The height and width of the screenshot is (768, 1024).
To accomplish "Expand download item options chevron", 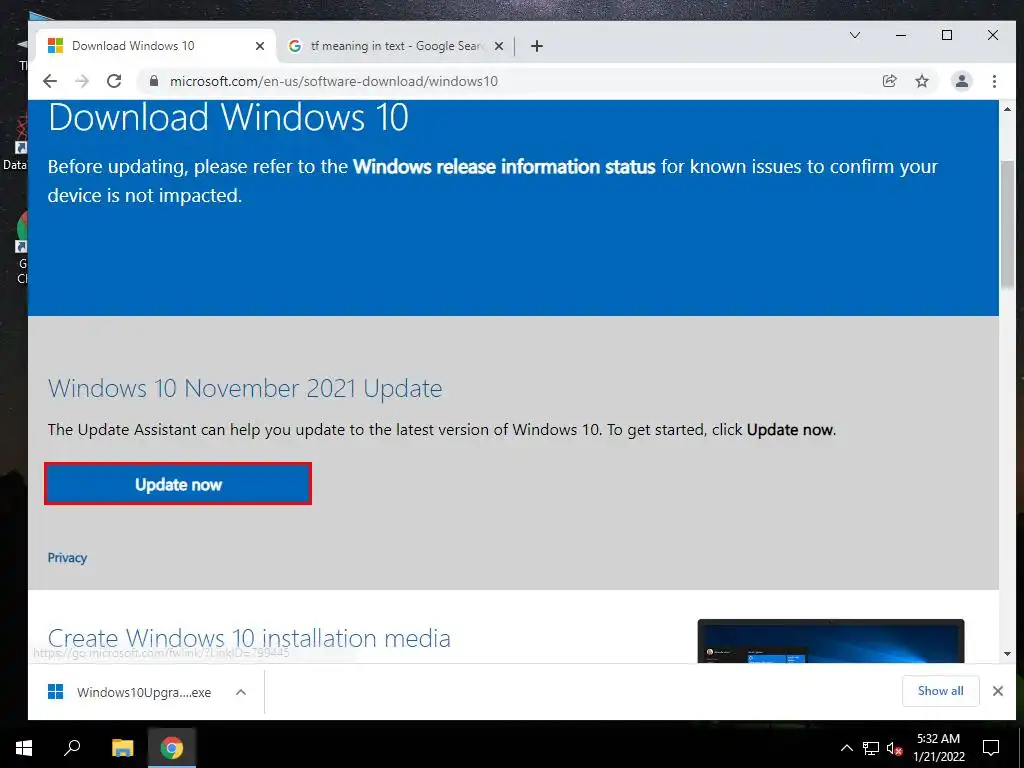I will tap(241, 692).
